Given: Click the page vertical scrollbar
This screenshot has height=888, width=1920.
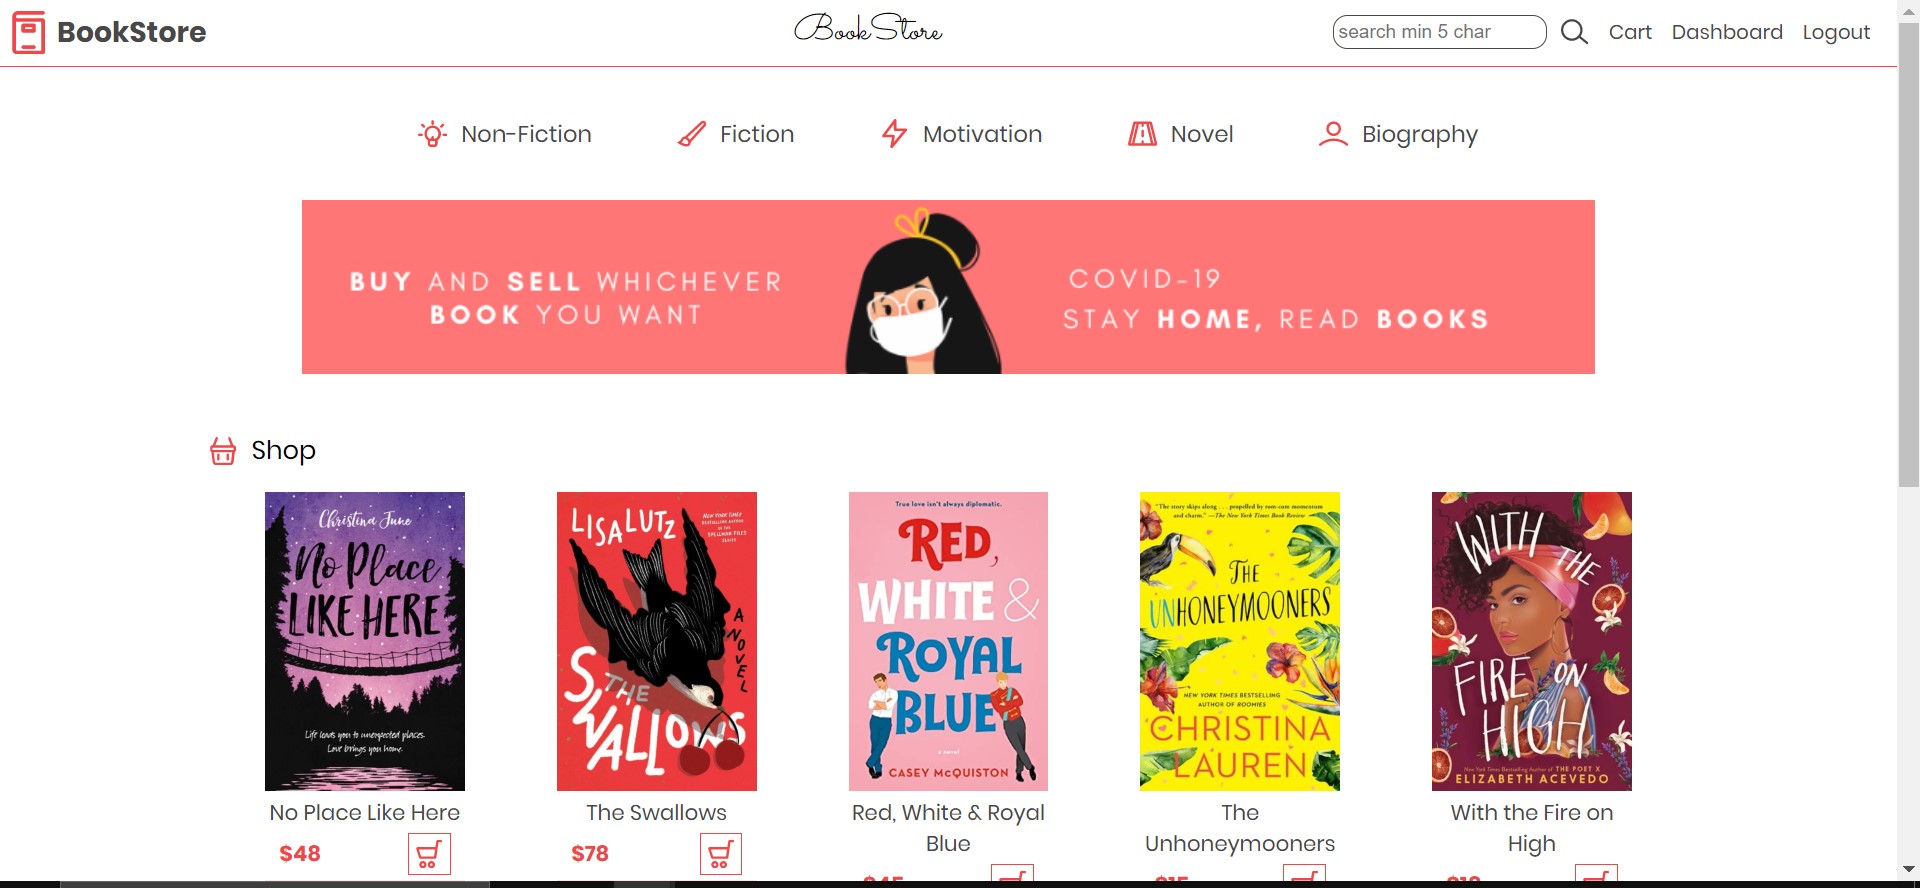Looking at the screenshot, I should [1908, 444].
